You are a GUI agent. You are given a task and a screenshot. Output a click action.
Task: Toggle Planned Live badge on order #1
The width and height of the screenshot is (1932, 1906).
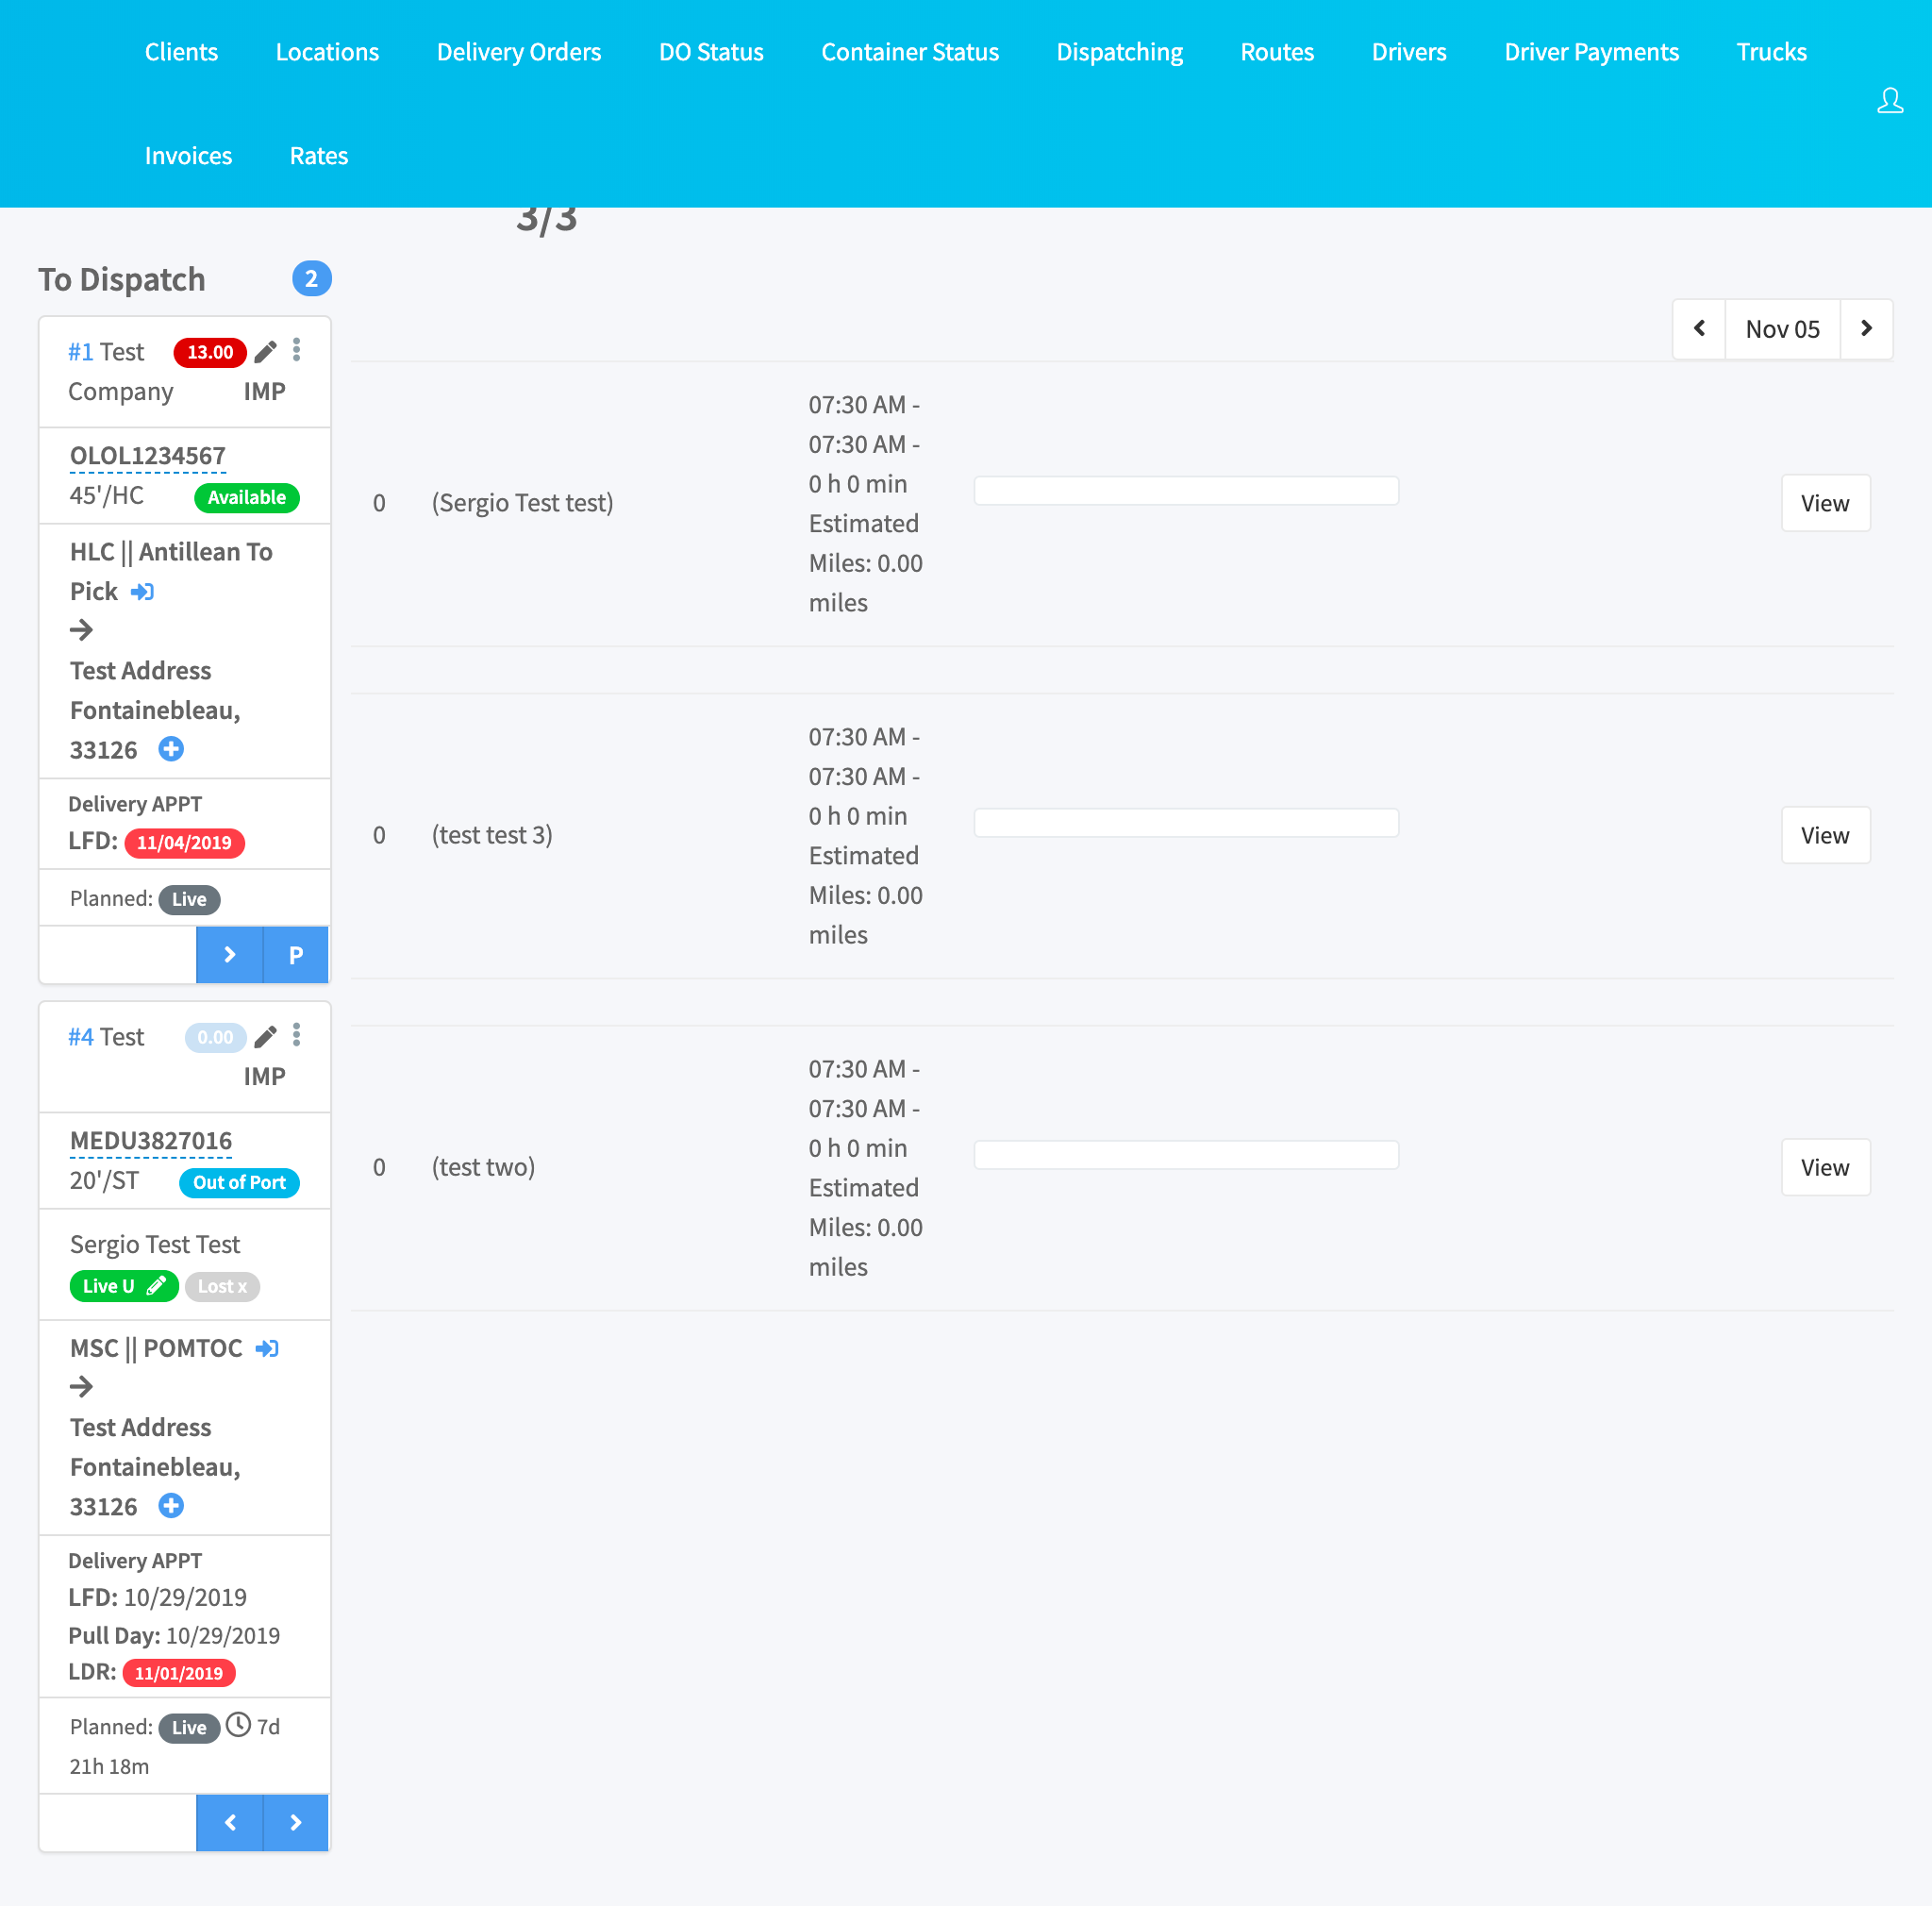(x=189, y=899)
